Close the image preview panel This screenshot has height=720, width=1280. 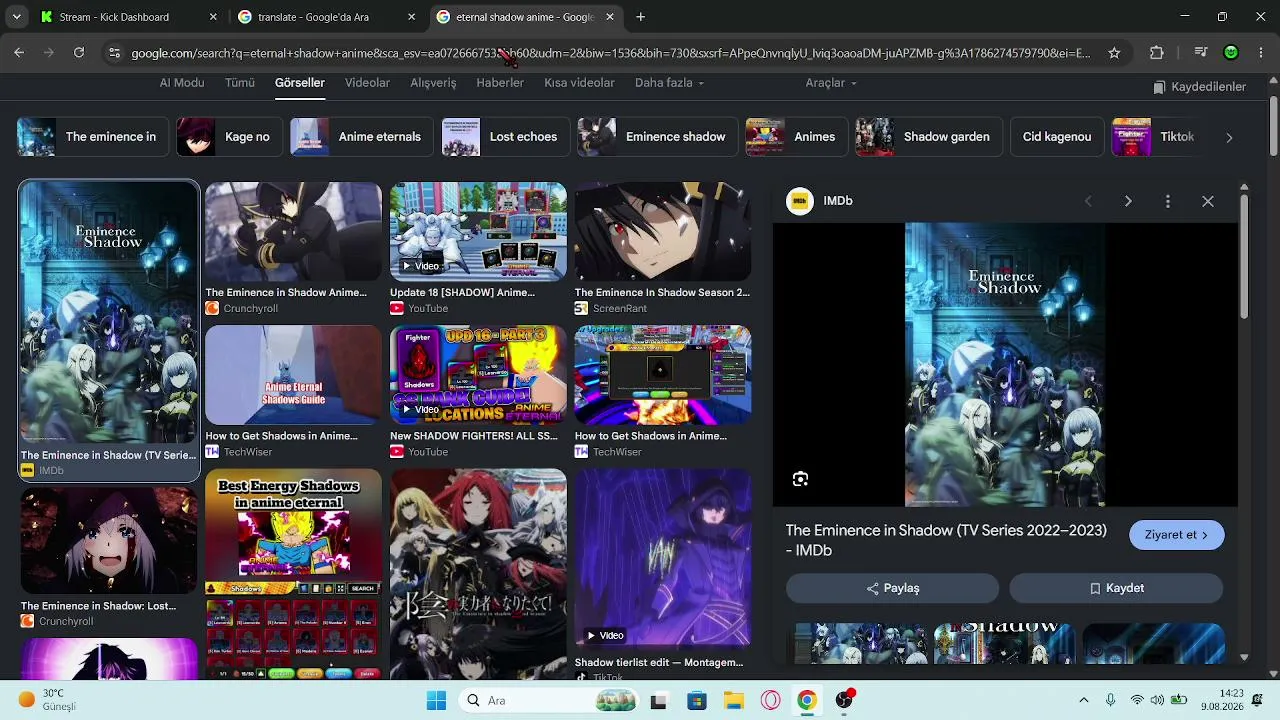point(1208,201)
